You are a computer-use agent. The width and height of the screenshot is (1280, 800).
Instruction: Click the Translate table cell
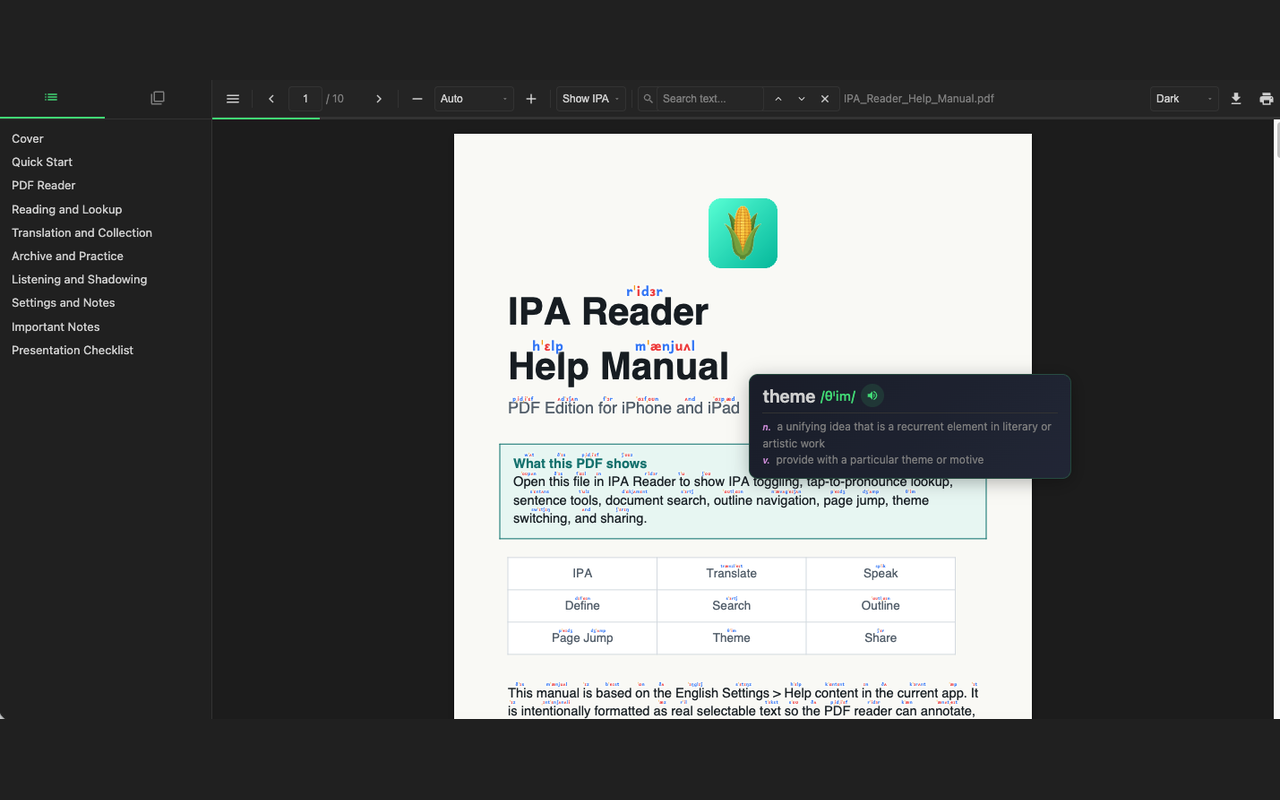coord(731,573)
